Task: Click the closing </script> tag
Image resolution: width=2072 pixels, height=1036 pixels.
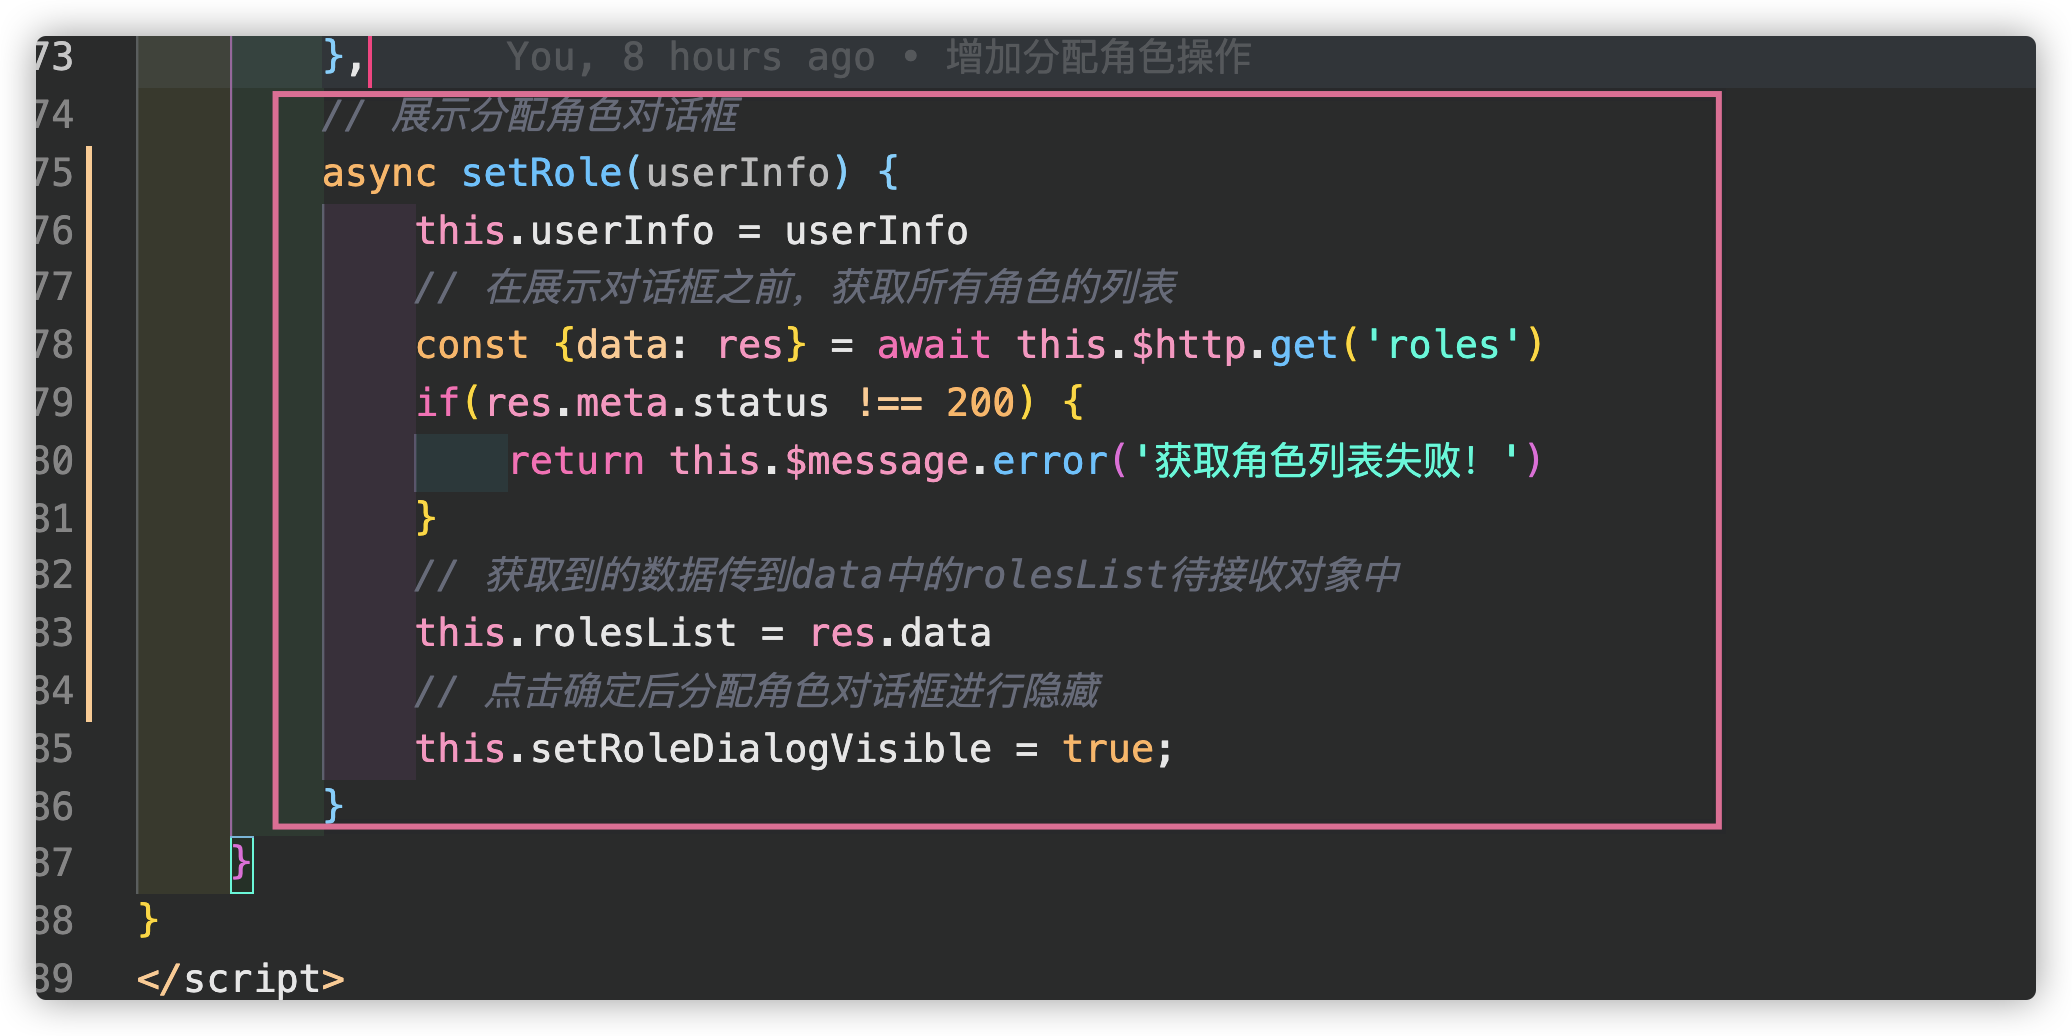Action: pos(241,979)
